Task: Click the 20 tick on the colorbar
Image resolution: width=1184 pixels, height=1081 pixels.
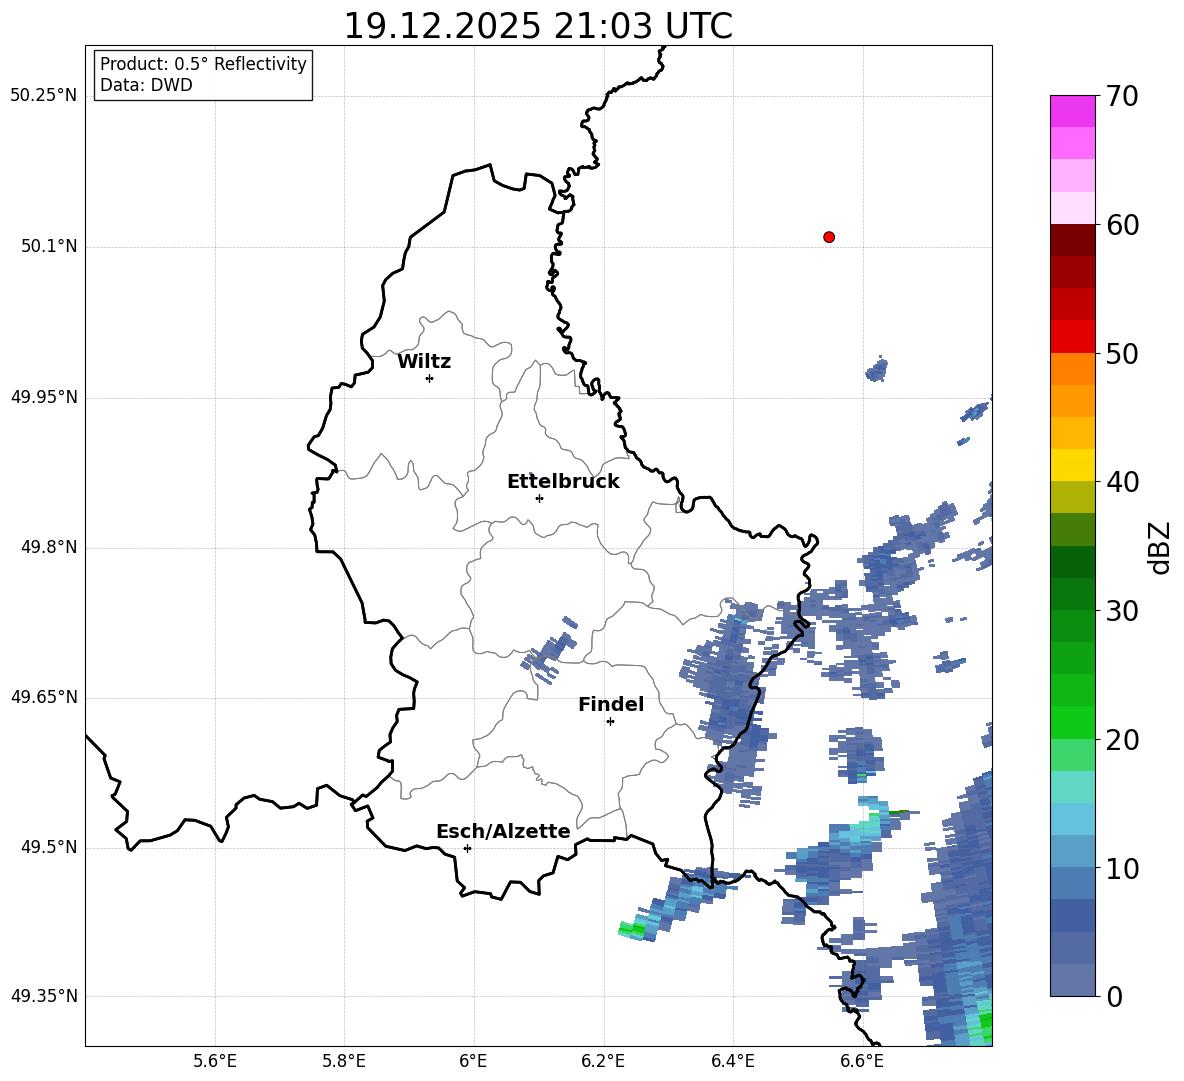Action: 1122,740
